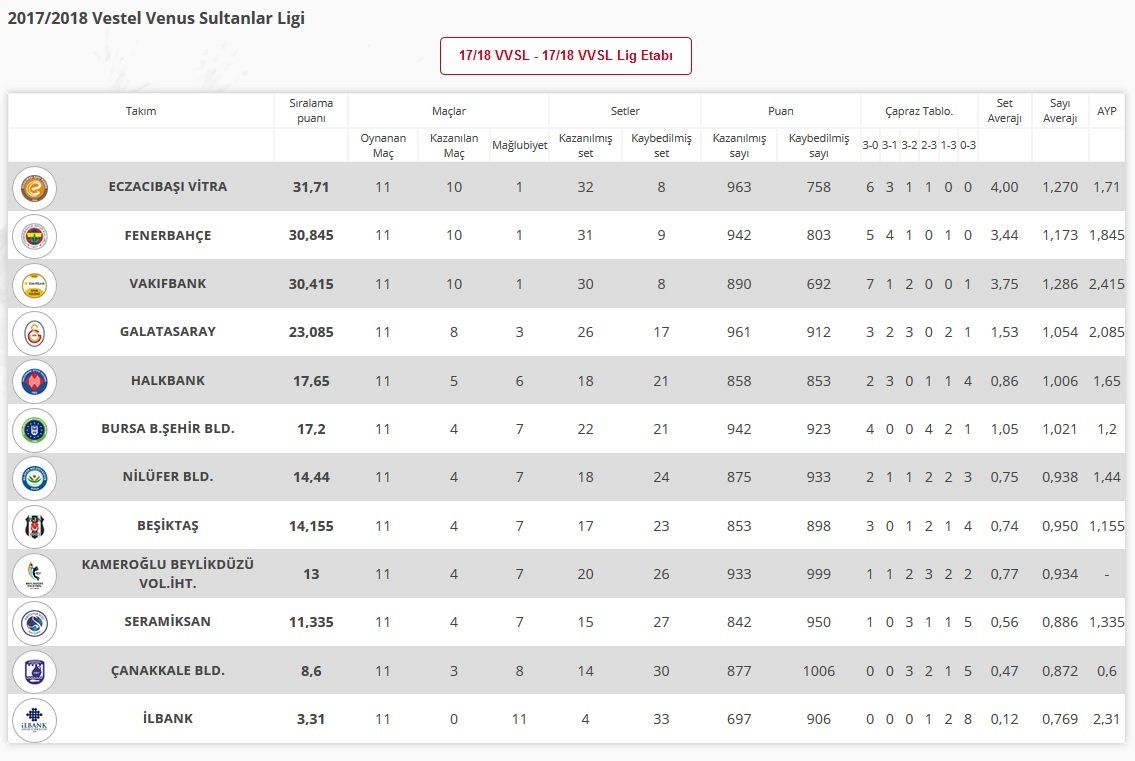Screen dimensions: 1135x761
Task: Click the Seramiksan team logo
Action: pos(34,623)
